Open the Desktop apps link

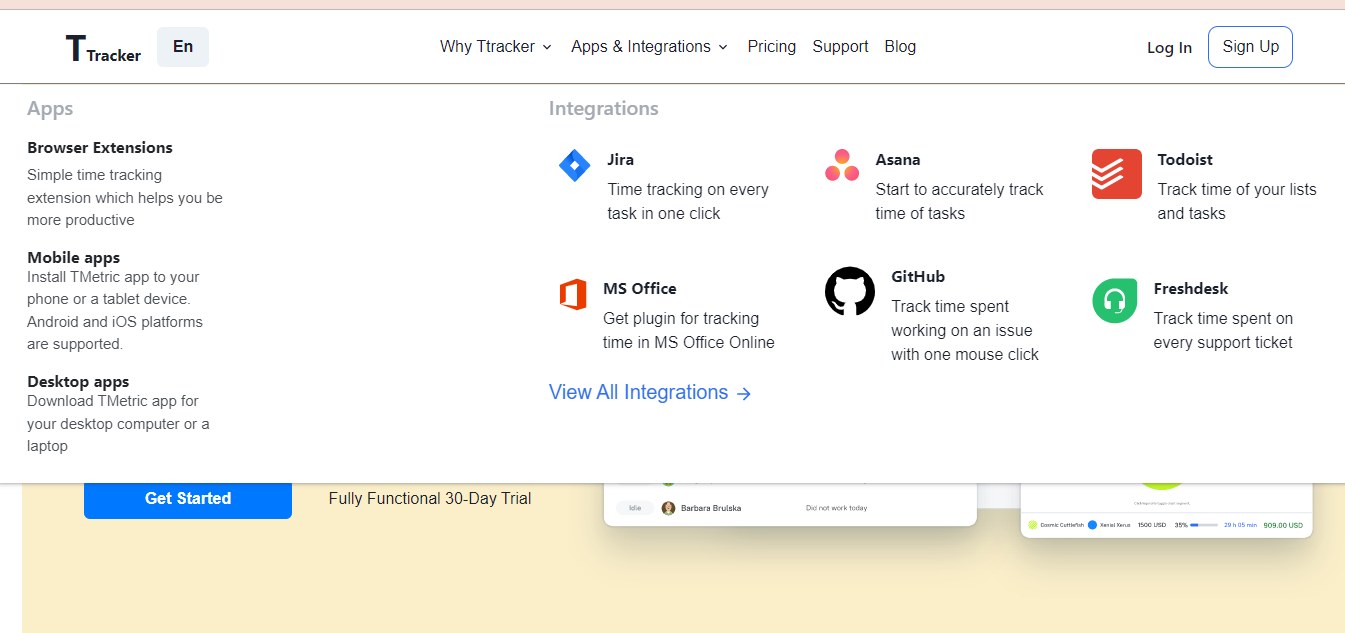tap(78, 382)
